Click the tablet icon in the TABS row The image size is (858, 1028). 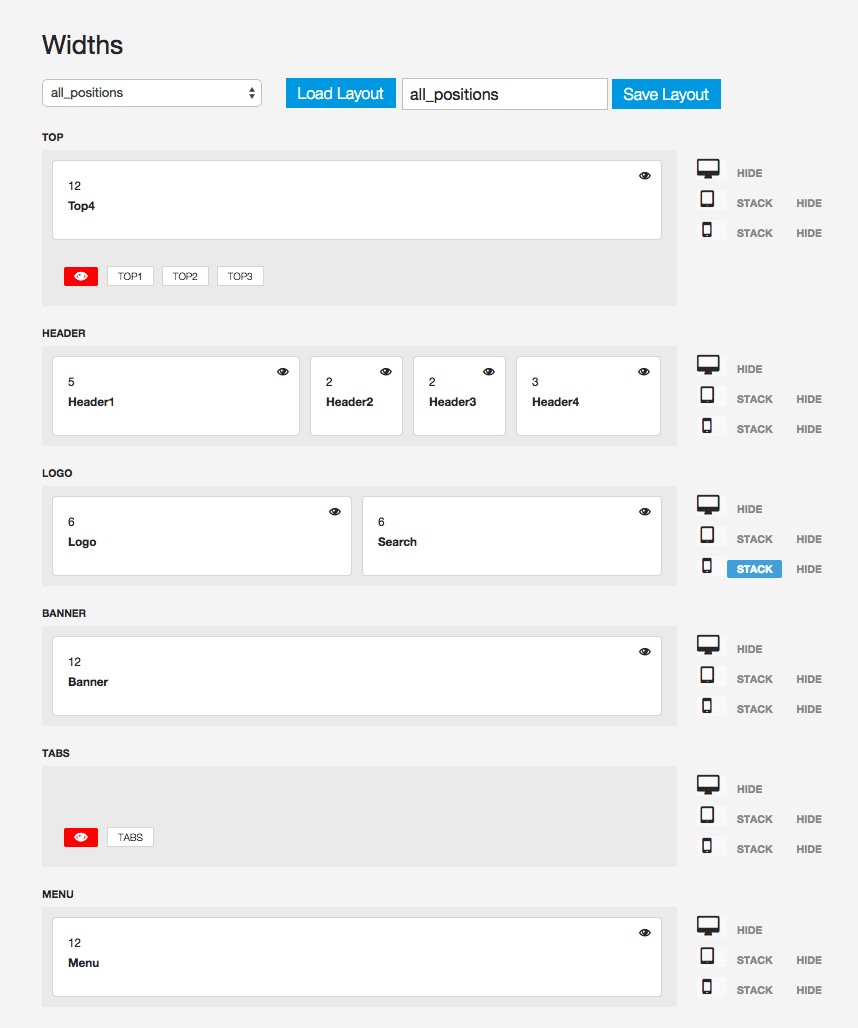click(x=707, y=816)
